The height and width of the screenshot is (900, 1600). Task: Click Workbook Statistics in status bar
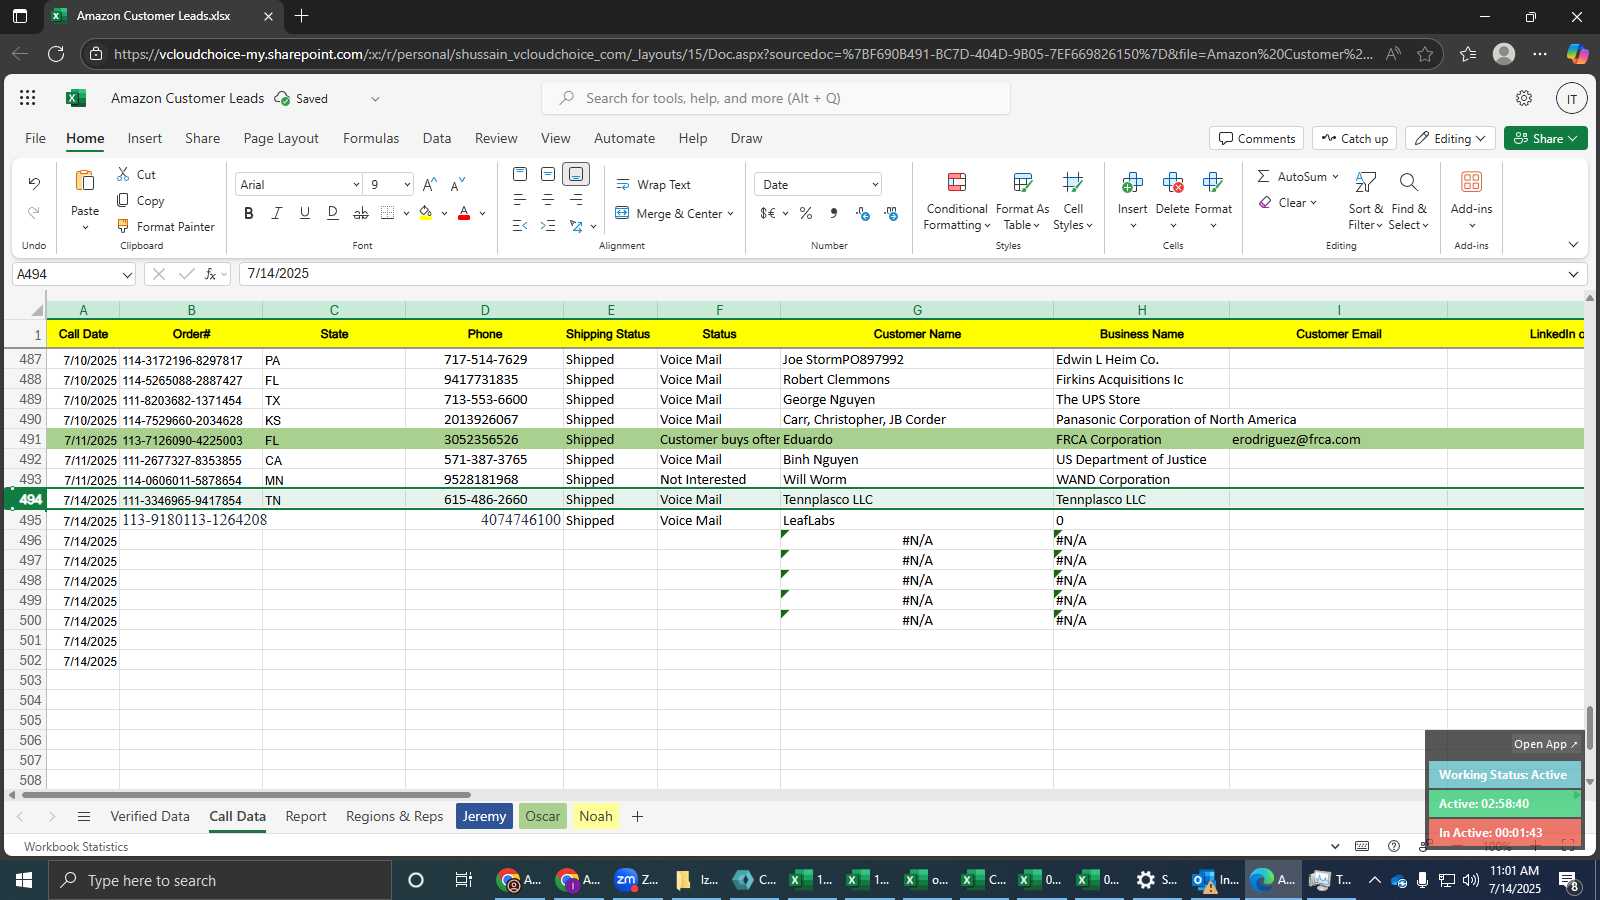76,846
